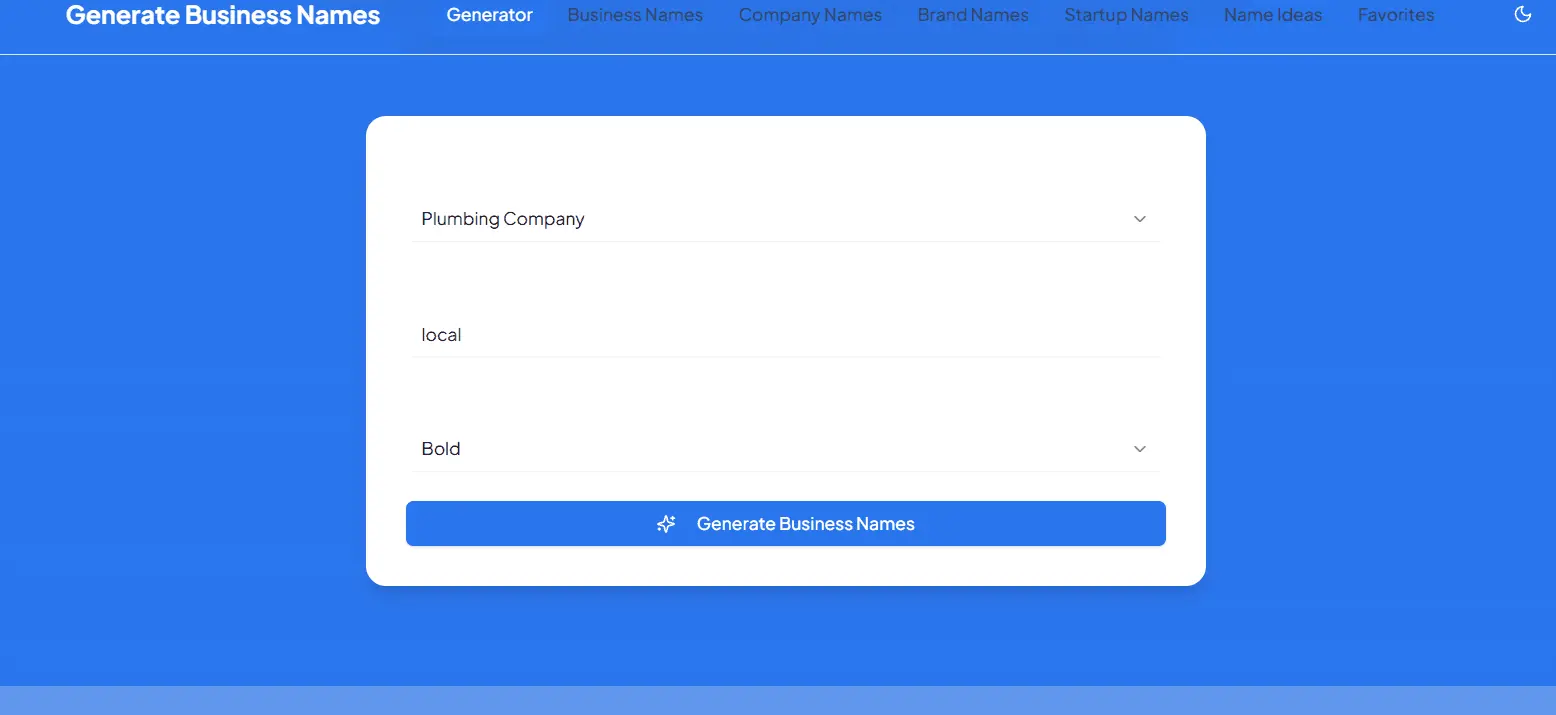Visit the Startup Names page
Viewport: 1556px width, 715px height.
tap(1126, 15)
